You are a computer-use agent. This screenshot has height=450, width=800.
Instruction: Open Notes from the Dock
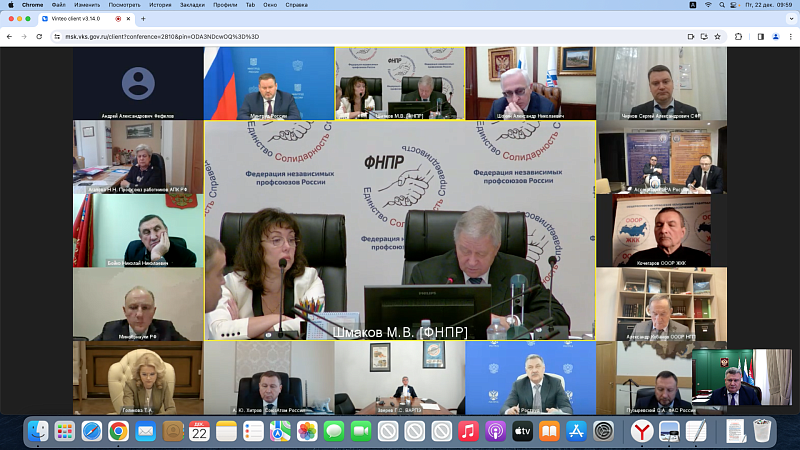pyautogui.click(x=226, y=432)
